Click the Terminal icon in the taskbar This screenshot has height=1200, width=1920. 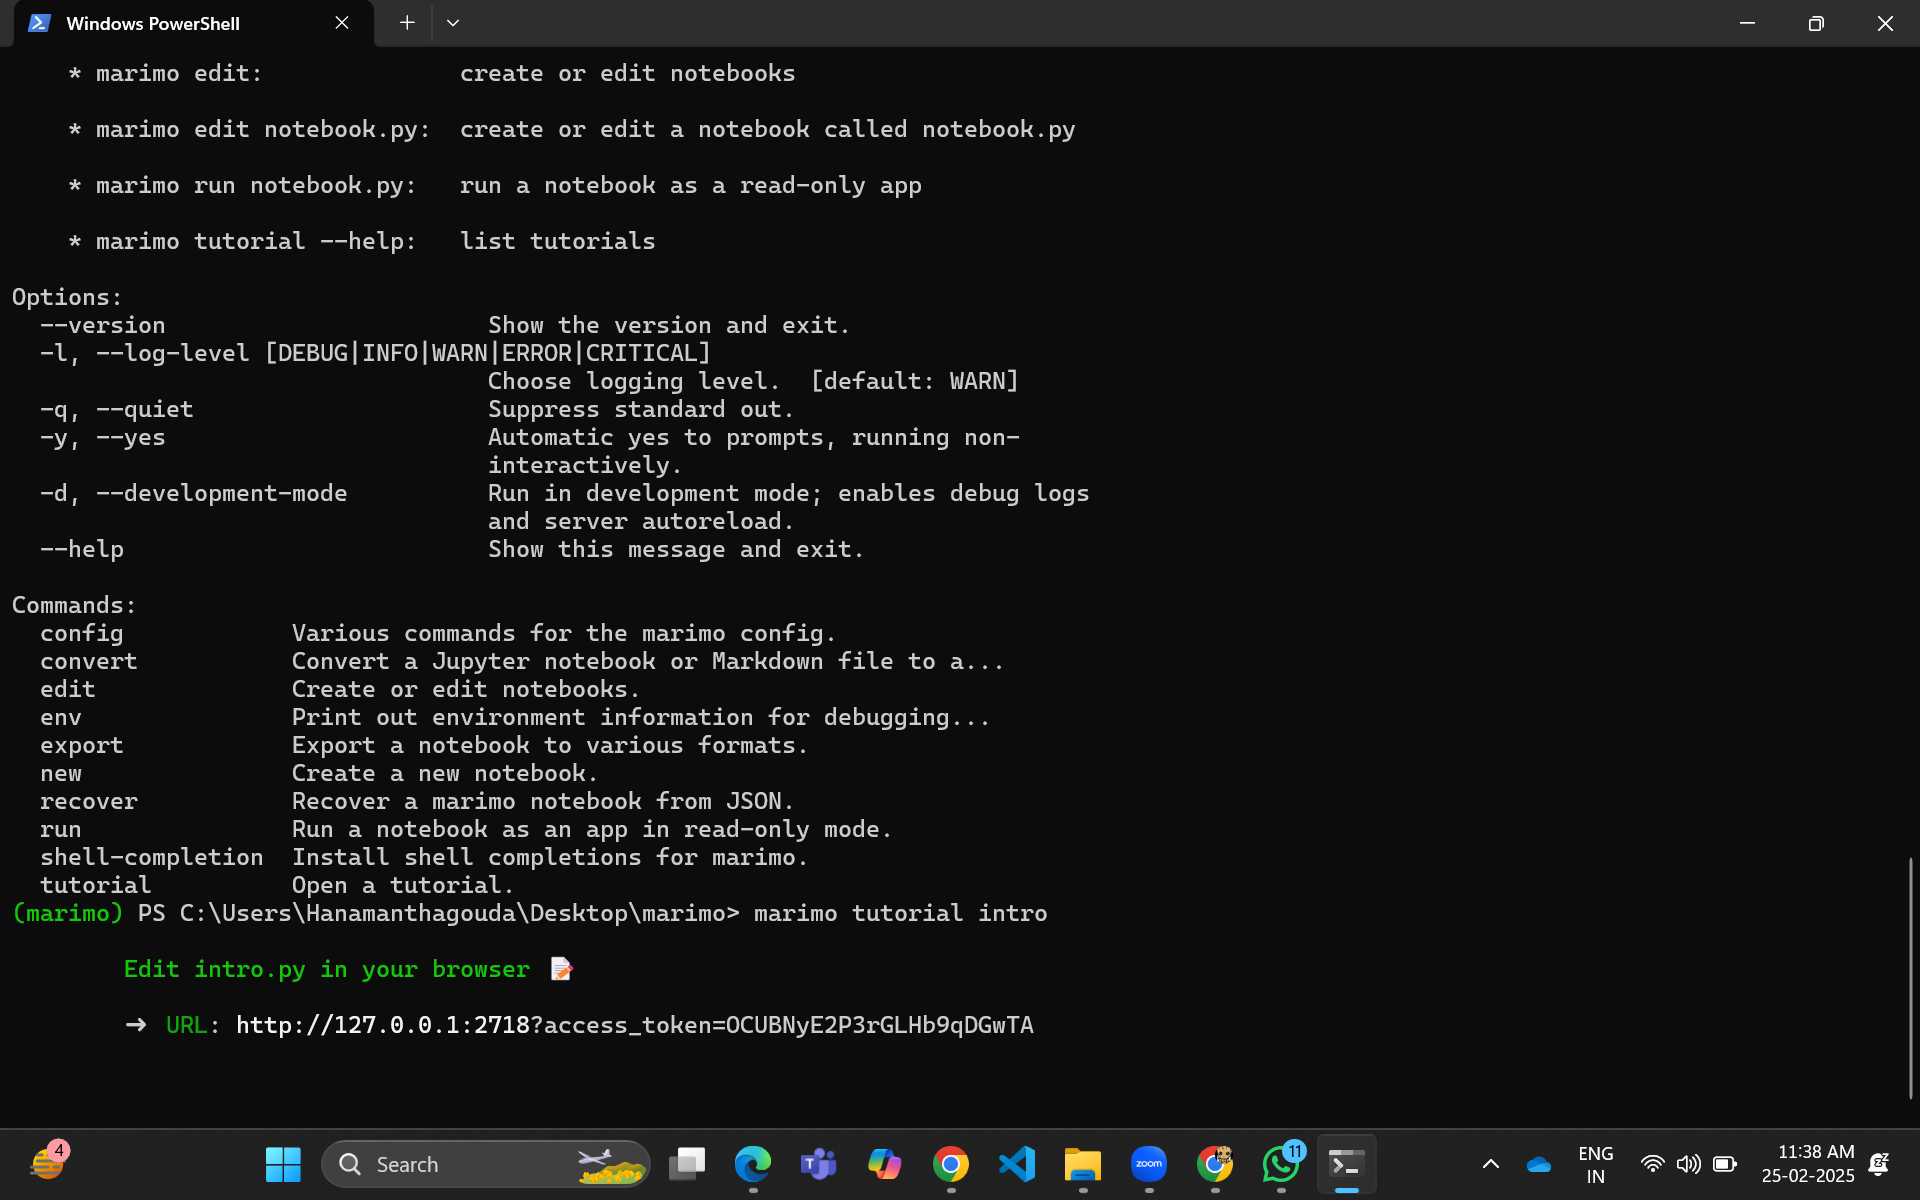[x=1347, y=1164]
